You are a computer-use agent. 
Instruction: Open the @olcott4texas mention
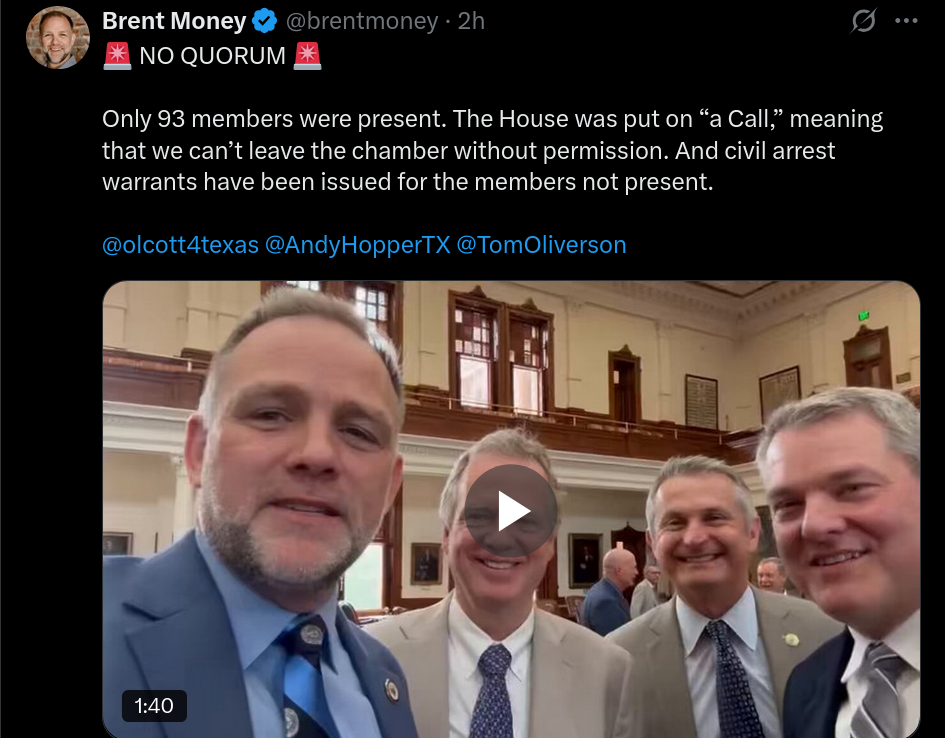pos(180,245)
